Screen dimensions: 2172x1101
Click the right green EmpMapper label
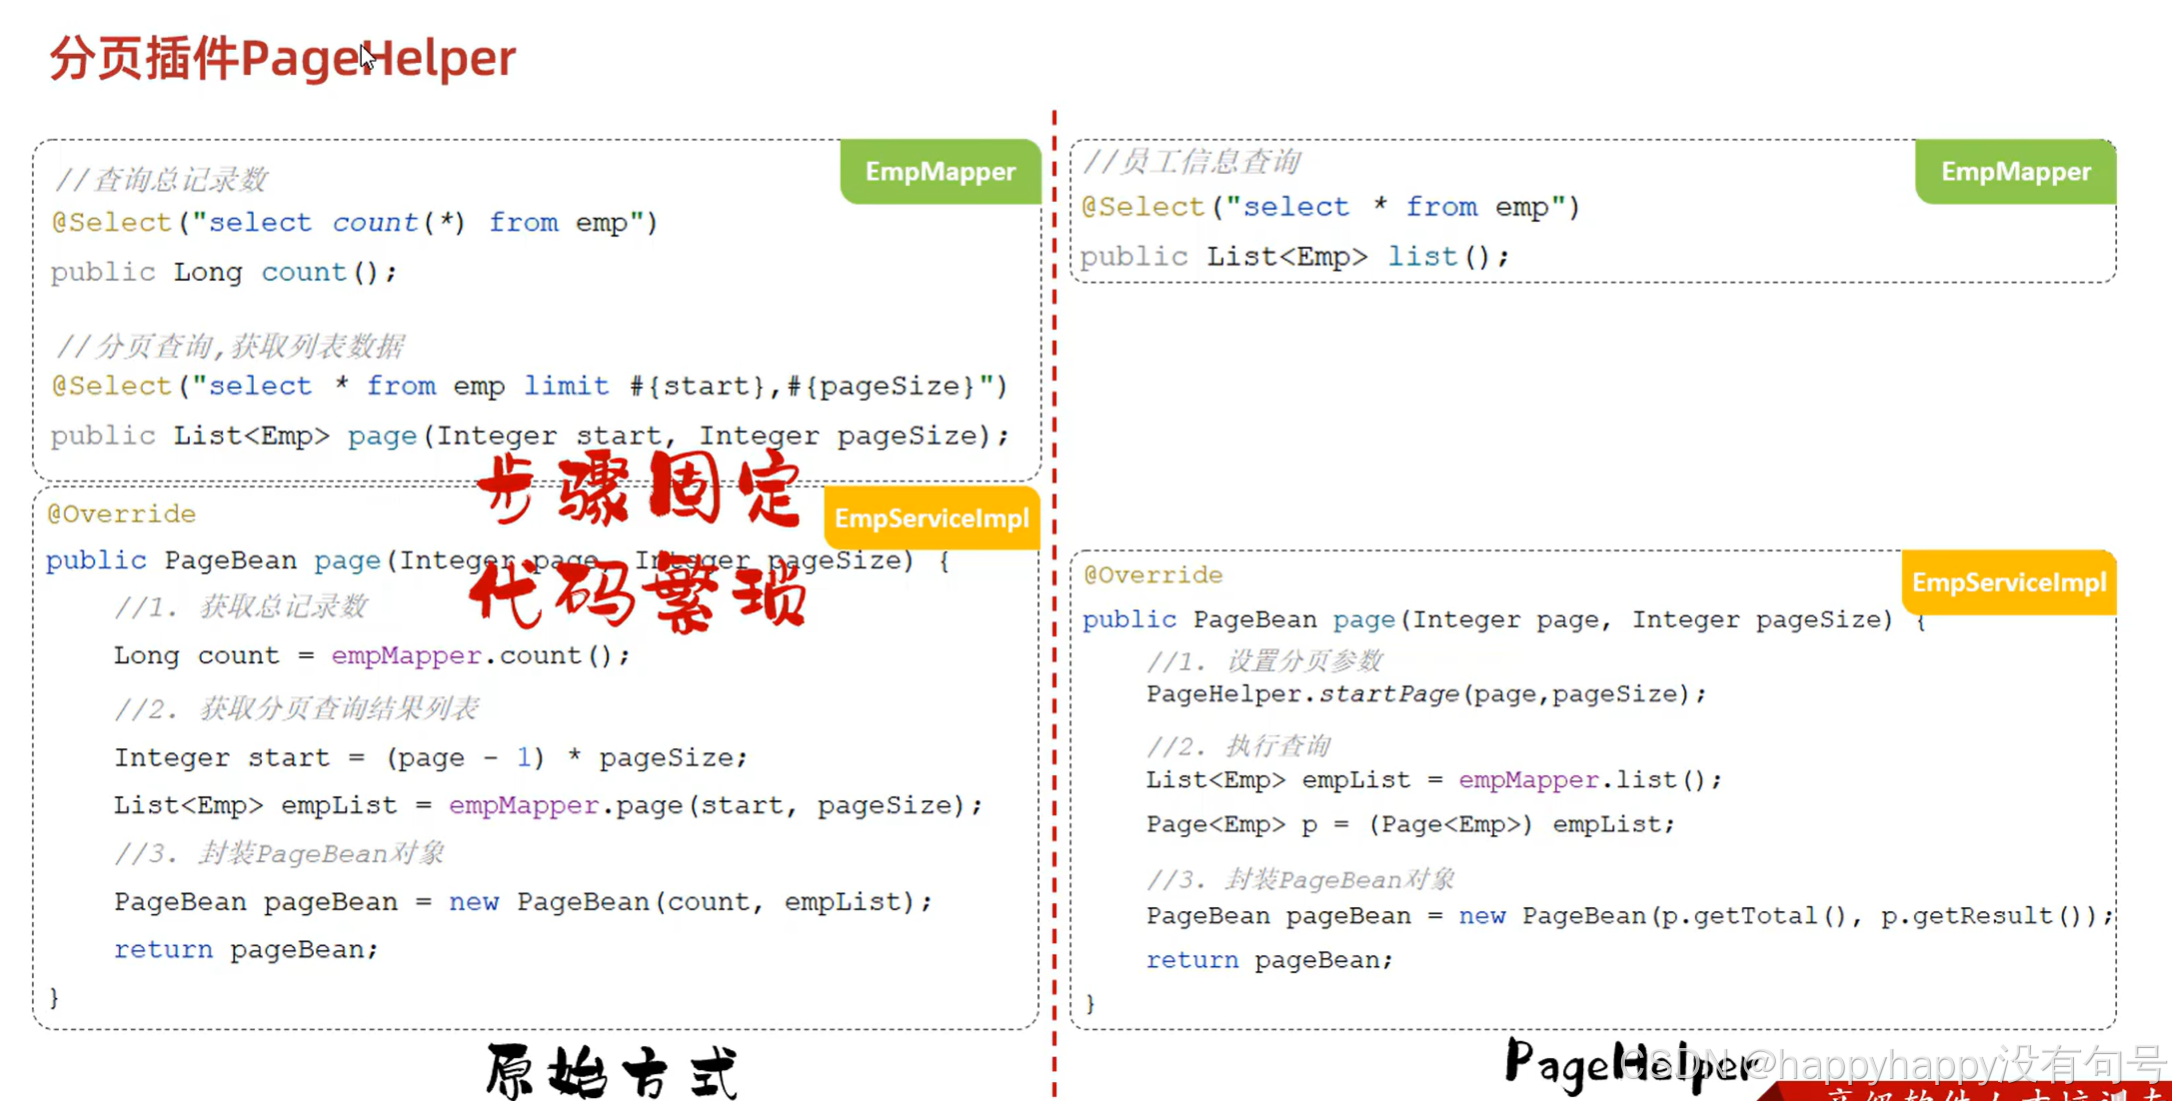click(2015, 172)
